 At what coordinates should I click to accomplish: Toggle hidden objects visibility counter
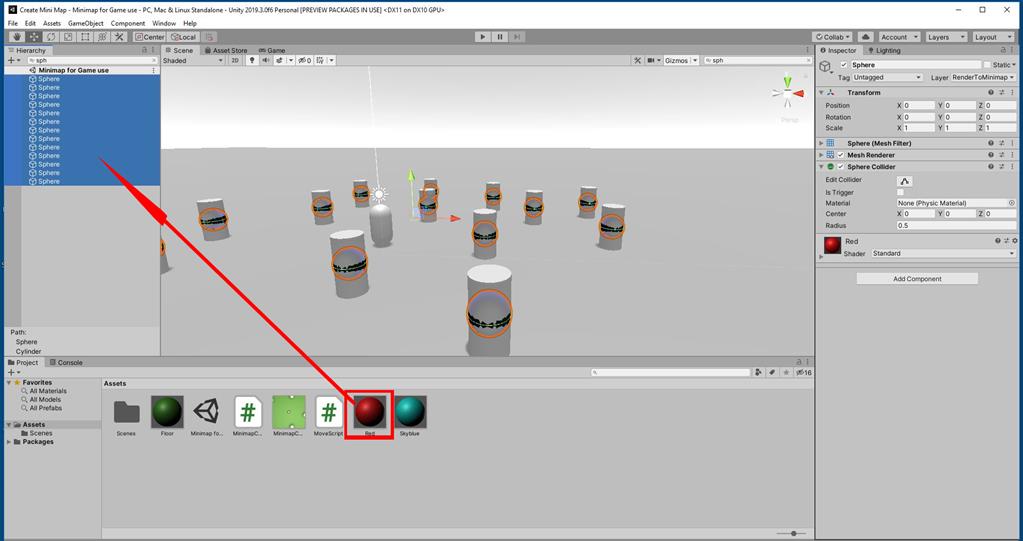(x=305, y=60)
